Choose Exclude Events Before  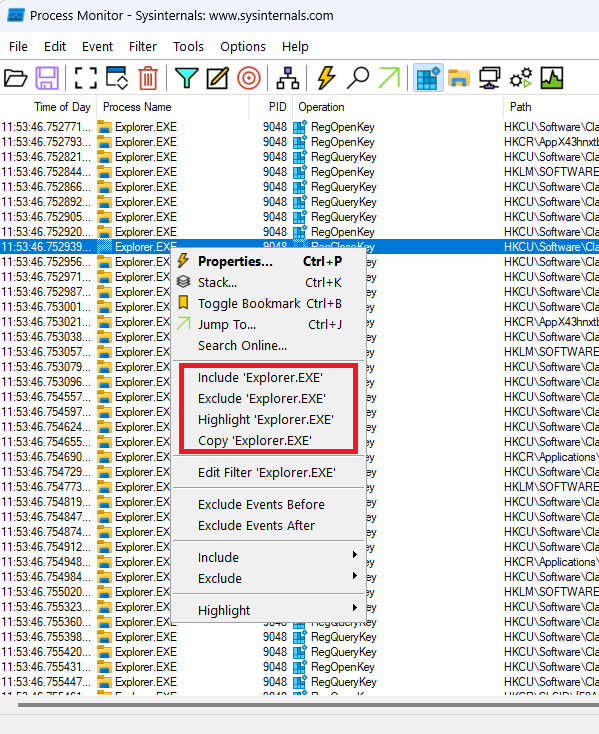pyautogui.click(x=269, y=505)
